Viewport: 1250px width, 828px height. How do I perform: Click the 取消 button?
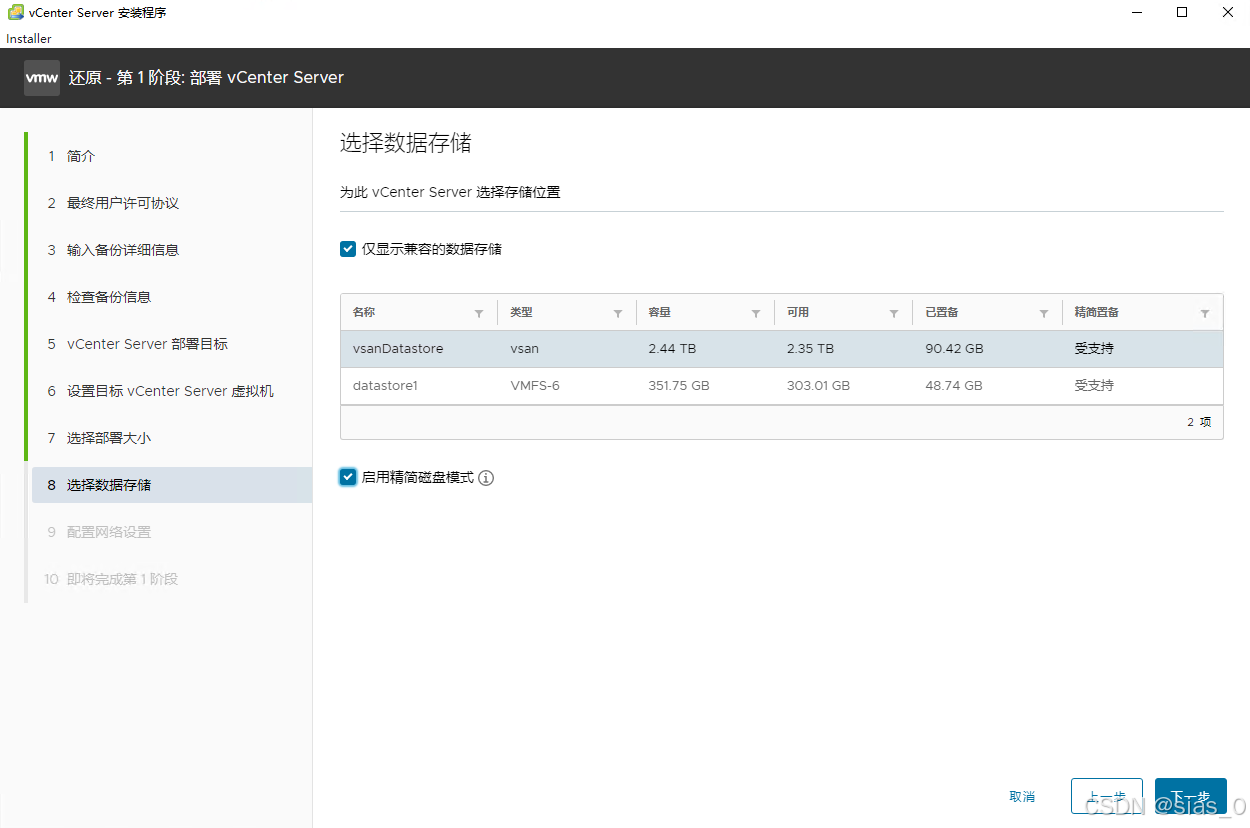click(x=1022, y=797)
